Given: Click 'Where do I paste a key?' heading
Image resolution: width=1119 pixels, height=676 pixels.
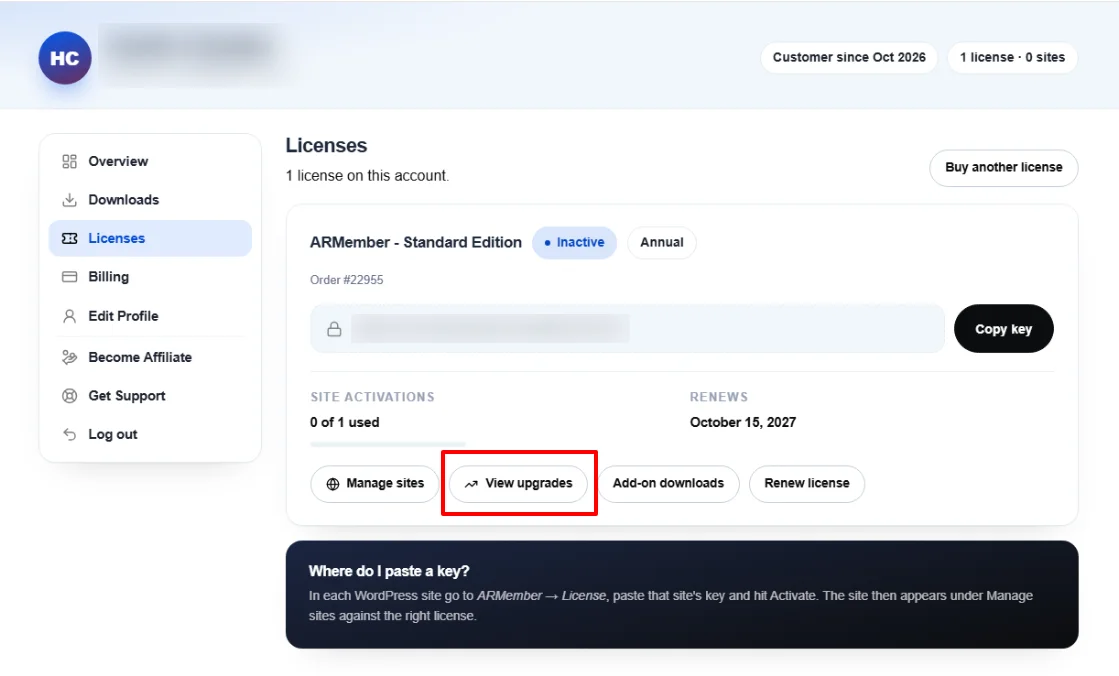Looking at the screenshot, I should pos(389,571).
